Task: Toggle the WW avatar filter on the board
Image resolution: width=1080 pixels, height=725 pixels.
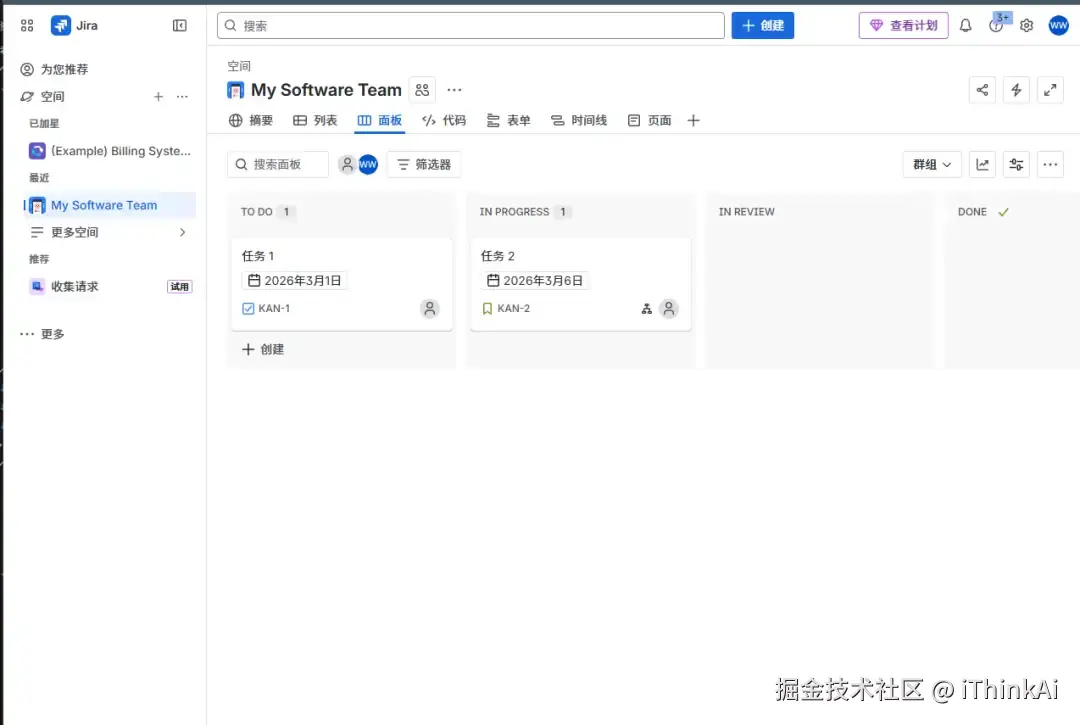Action: click(368, 165)
